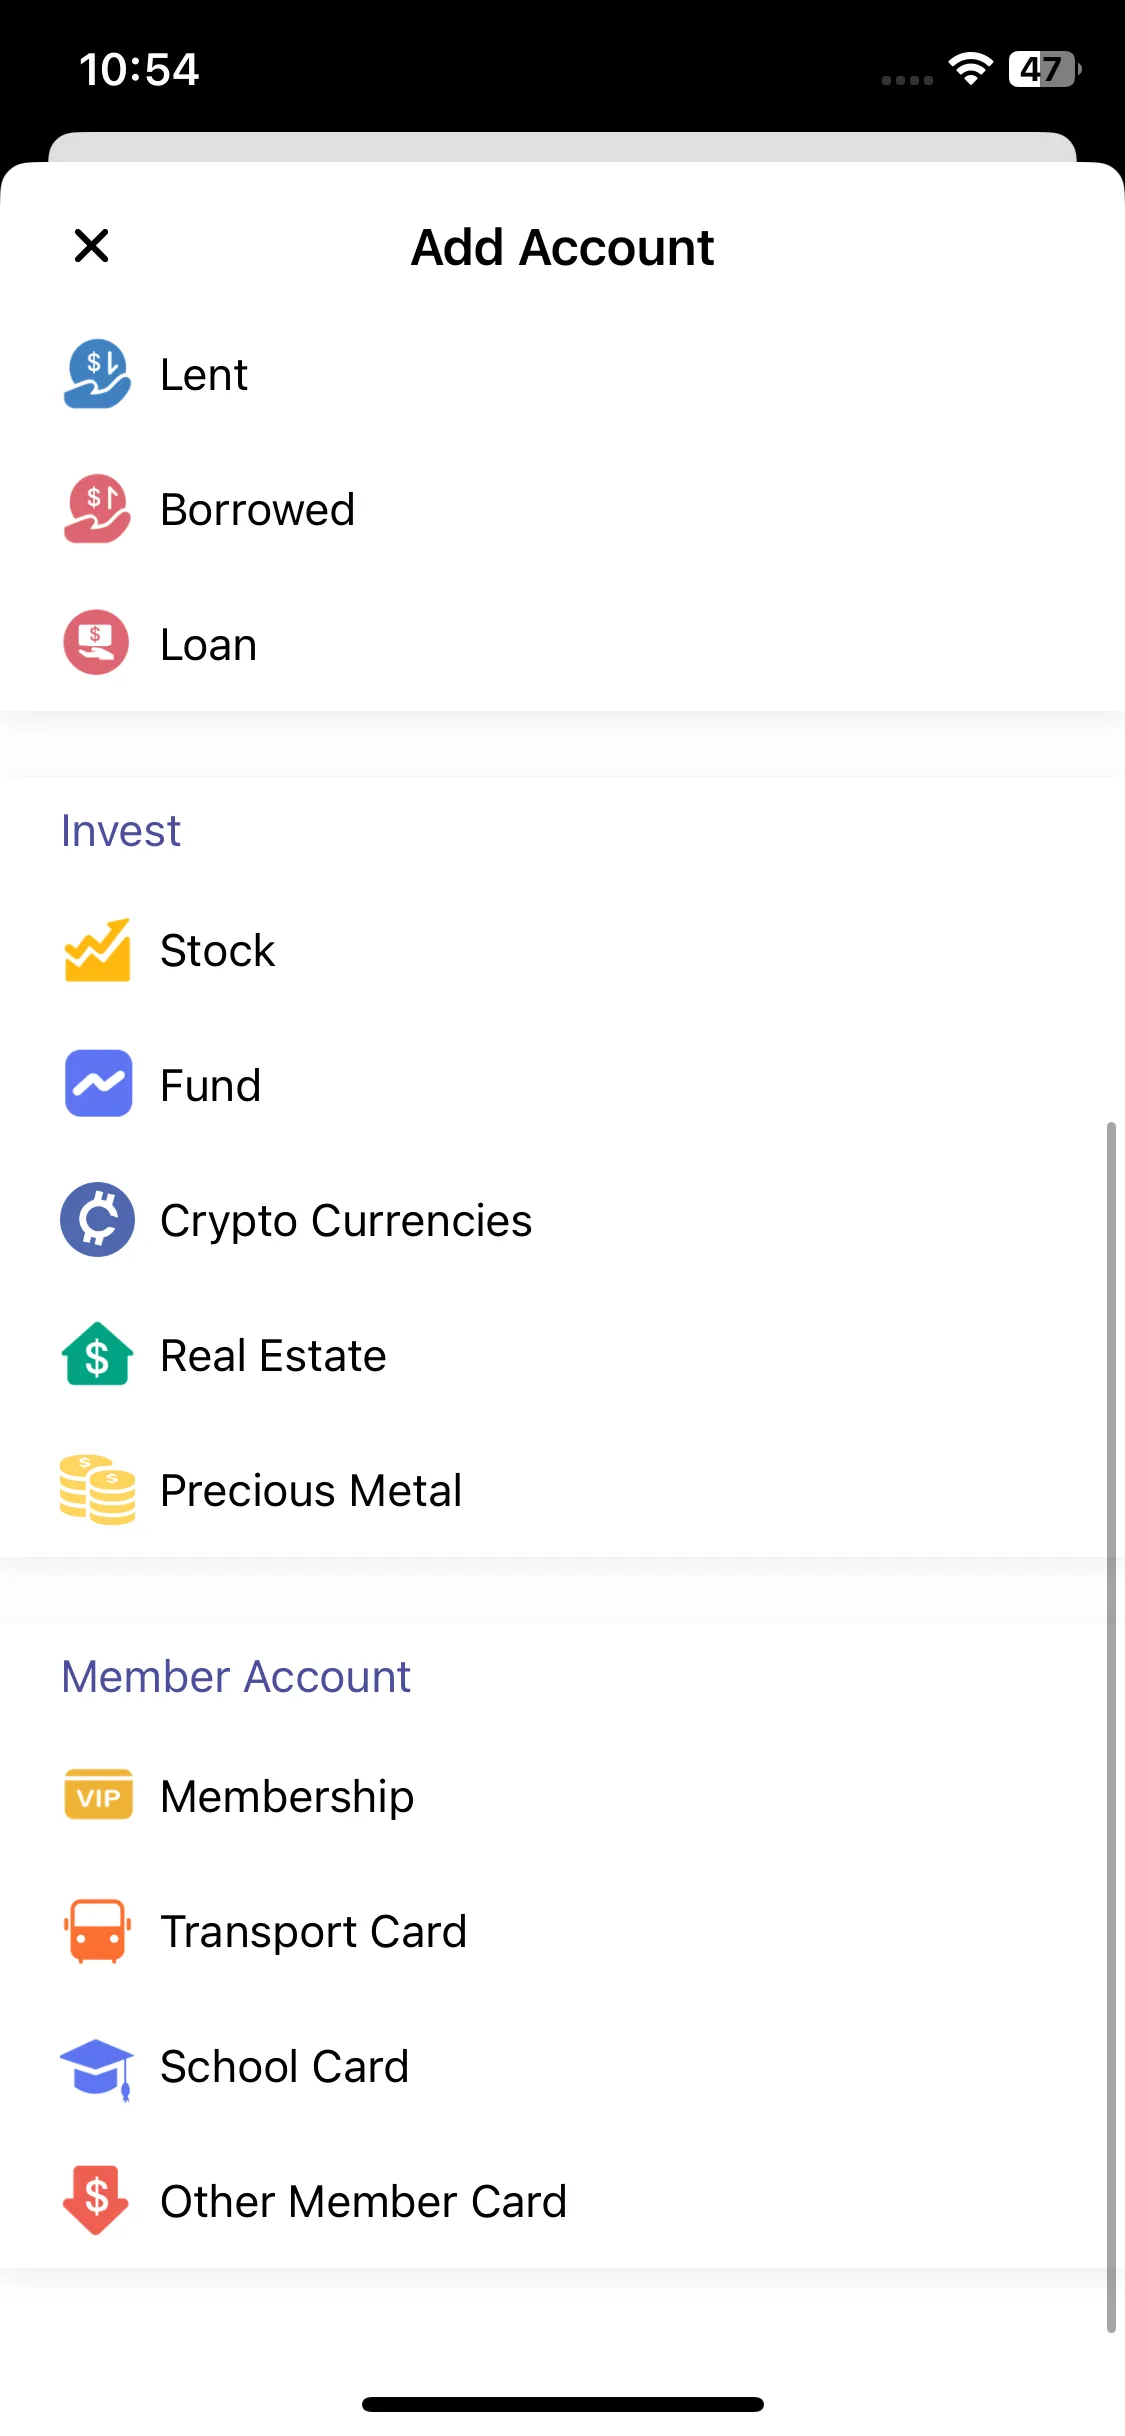The height and width of the screenshot is (2436, 1125).
Task: Tap the round red Loan icon
Action: 97,643
